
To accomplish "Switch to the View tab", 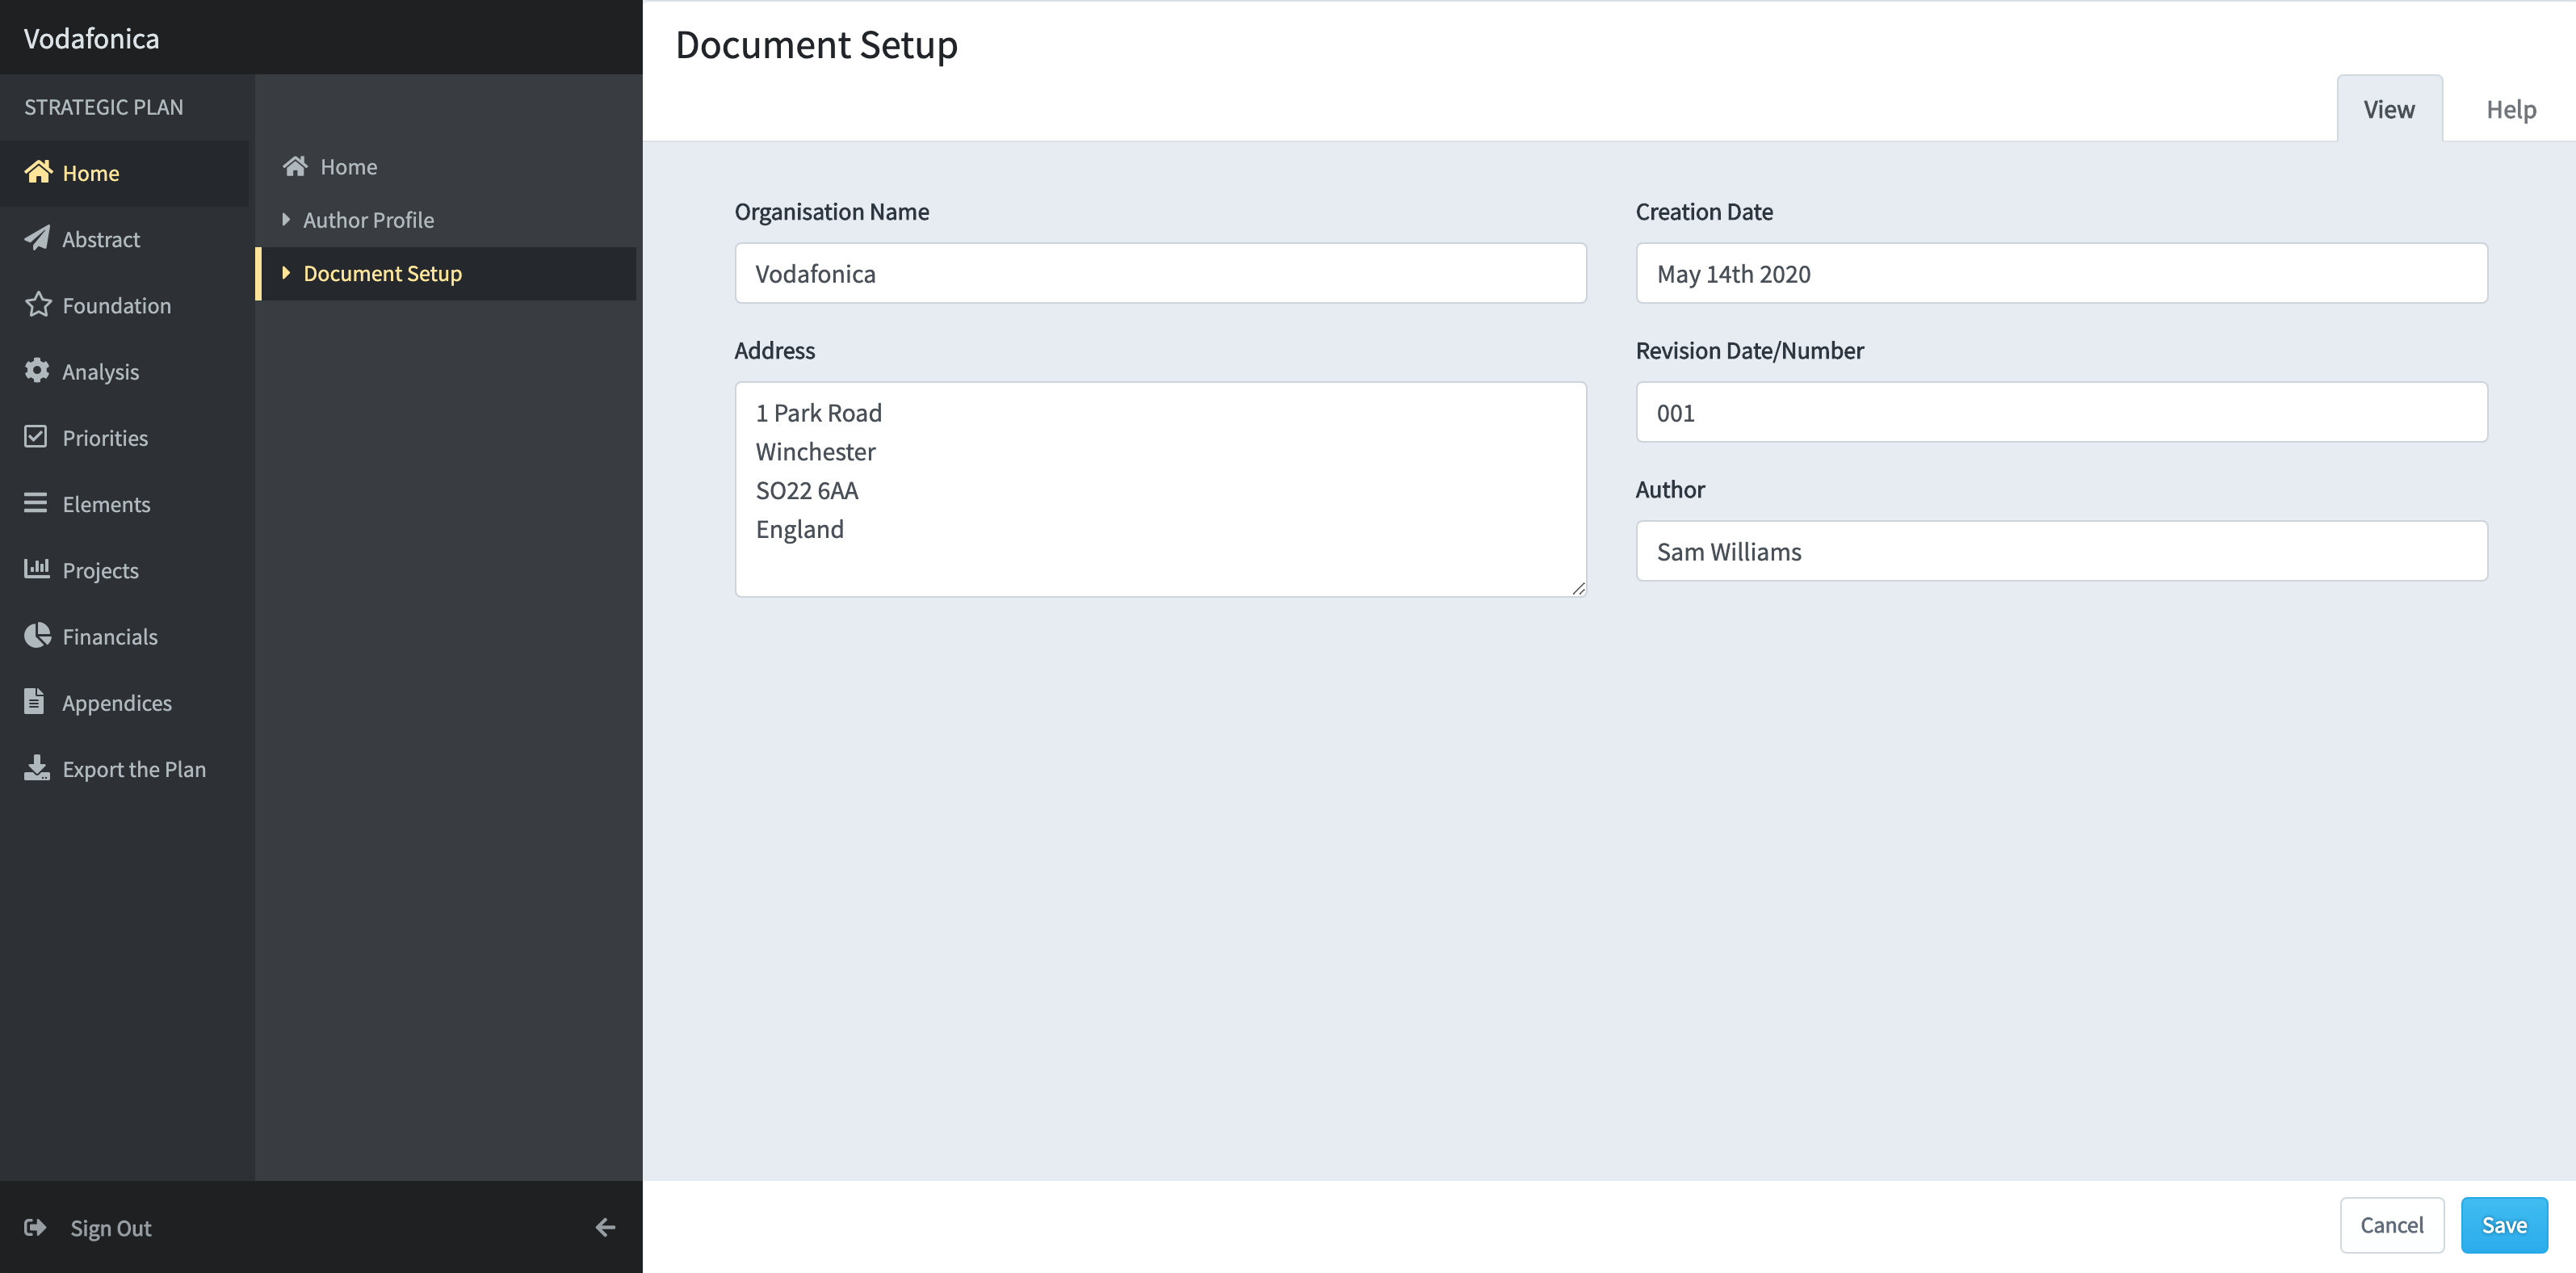I will coord(2389,108).
